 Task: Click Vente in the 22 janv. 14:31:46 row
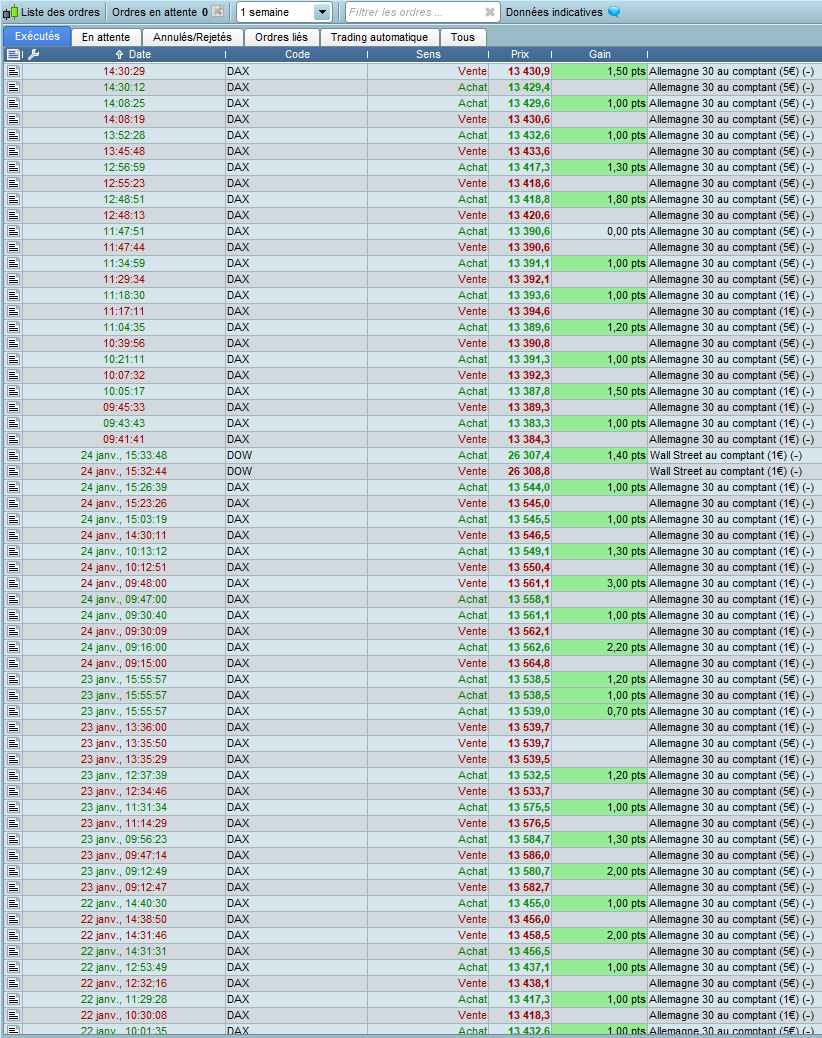pyautogui.click(x=472, y=935)
